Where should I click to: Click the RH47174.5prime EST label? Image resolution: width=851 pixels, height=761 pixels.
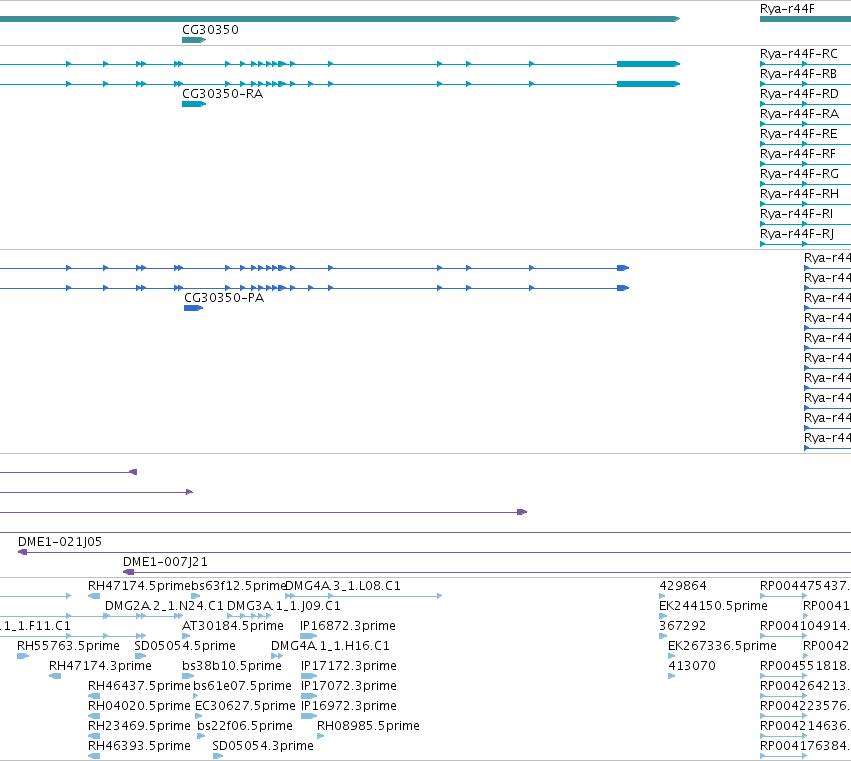coord(139,586)
